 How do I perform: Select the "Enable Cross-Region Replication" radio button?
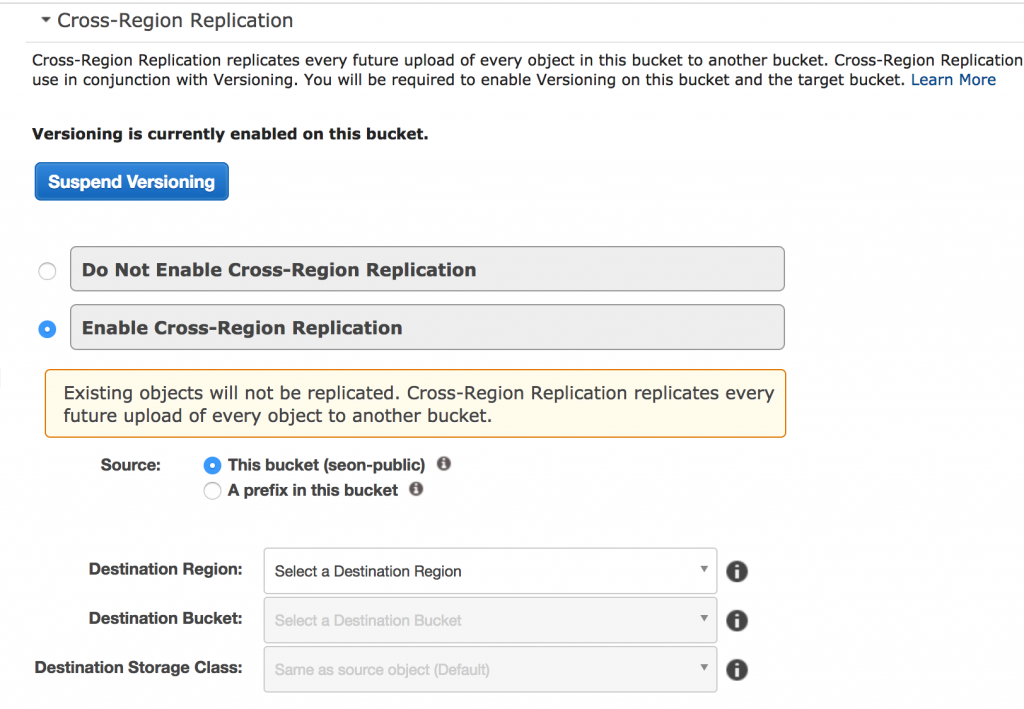46,328
